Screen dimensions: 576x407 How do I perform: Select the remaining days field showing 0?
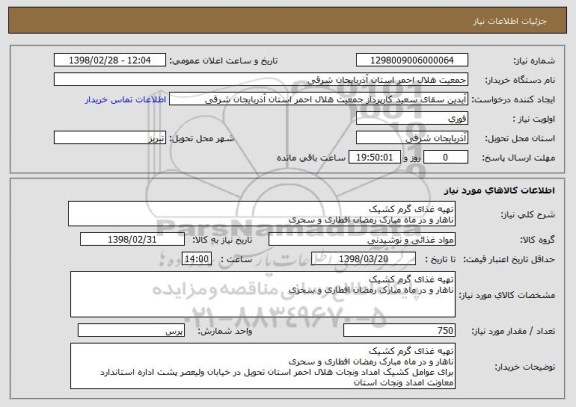point(445,158)
